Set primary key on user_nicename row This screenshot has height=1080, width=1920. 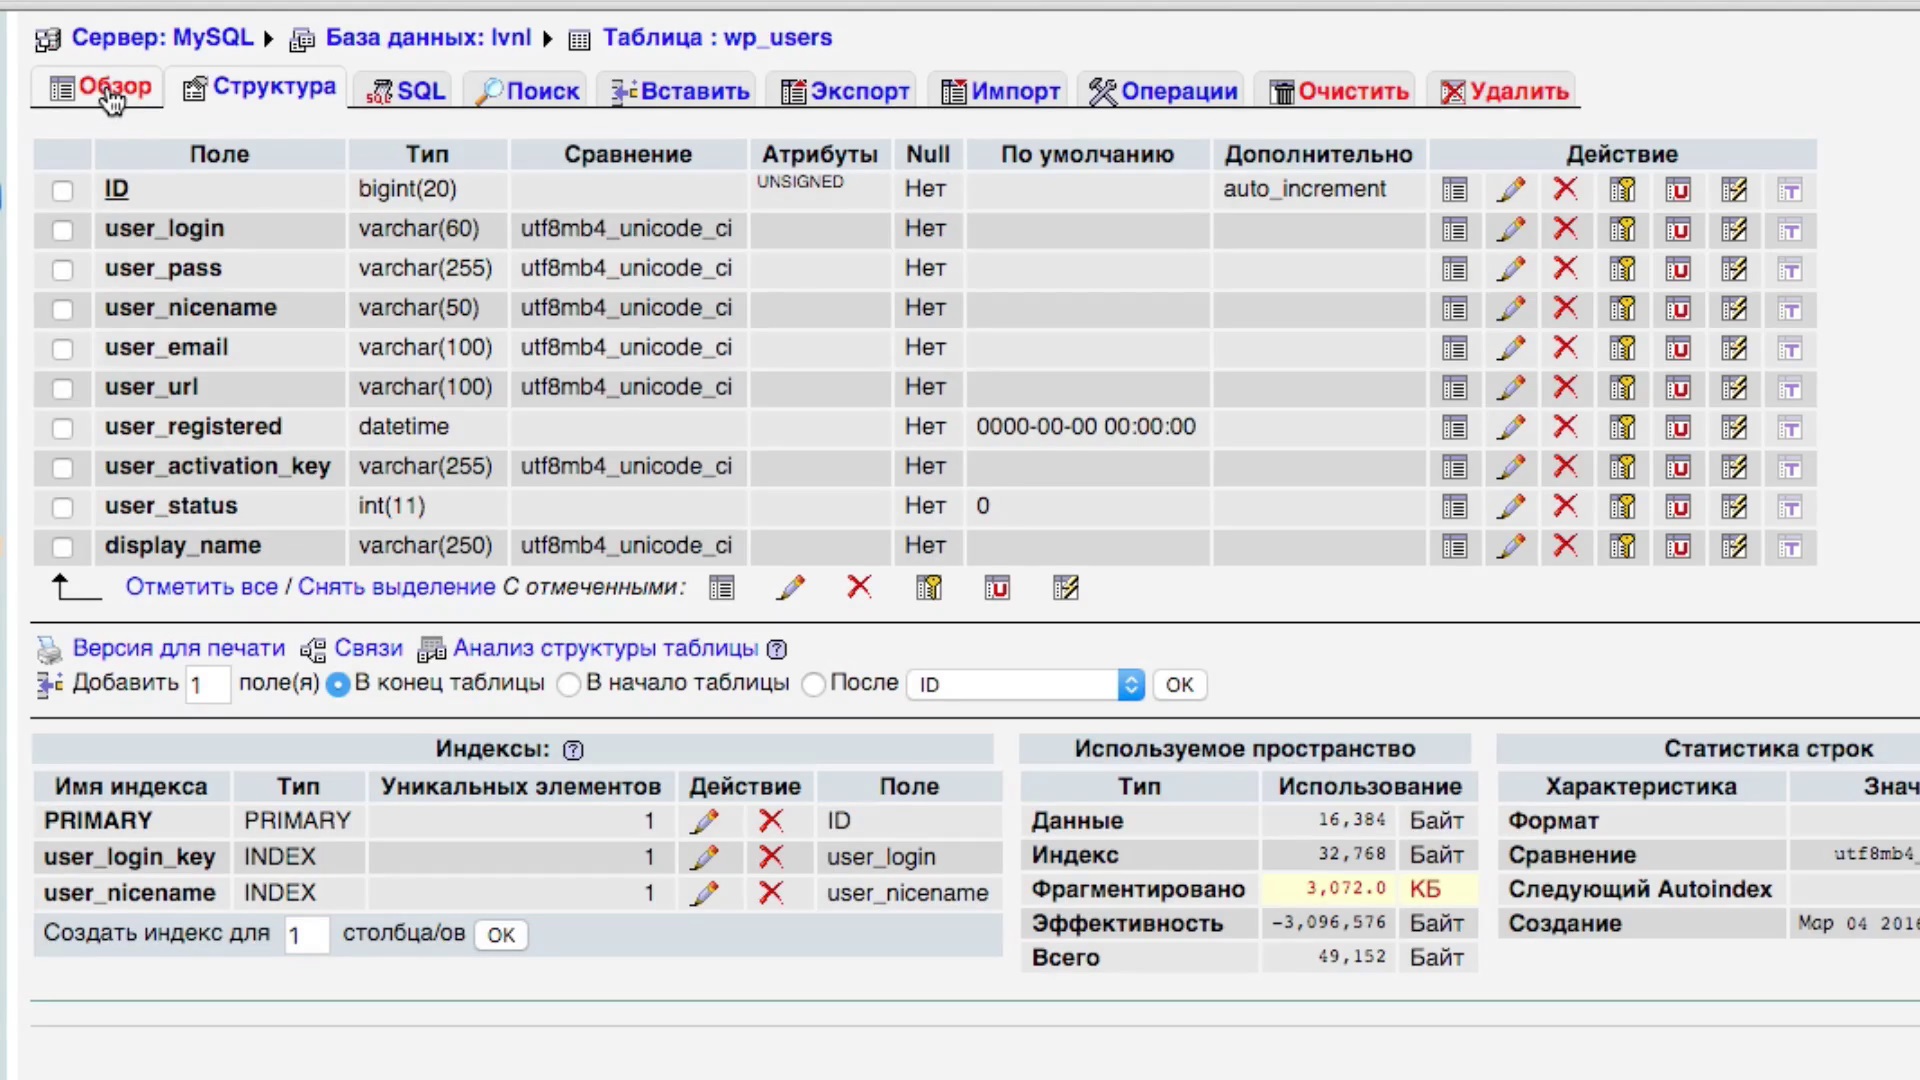pos(1622,308)
